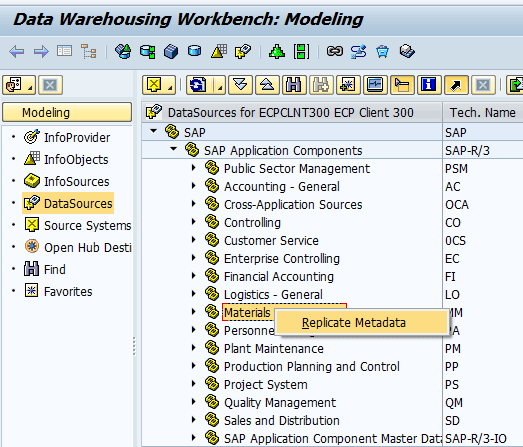Viewport: 523px width, 447px height.
Task: Expand the Materials node arrow
Action: 193,312
